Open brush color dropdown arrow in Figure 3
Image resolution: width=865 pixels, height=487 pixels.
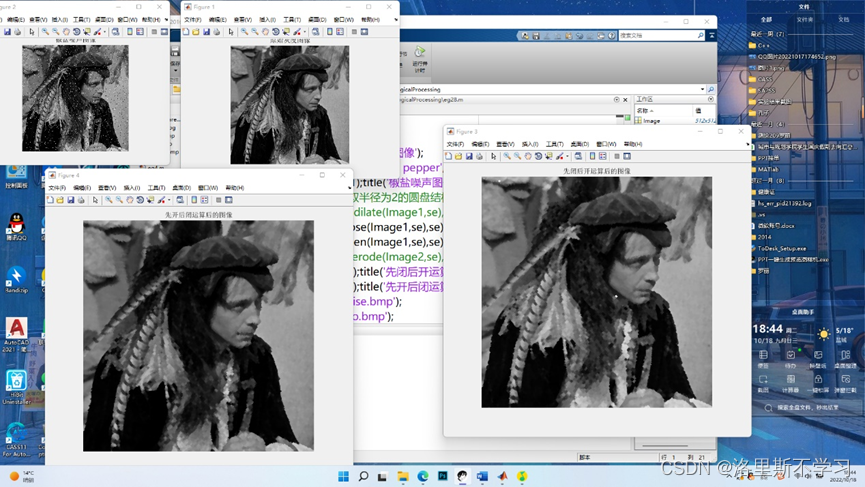(x=568, y=156)
